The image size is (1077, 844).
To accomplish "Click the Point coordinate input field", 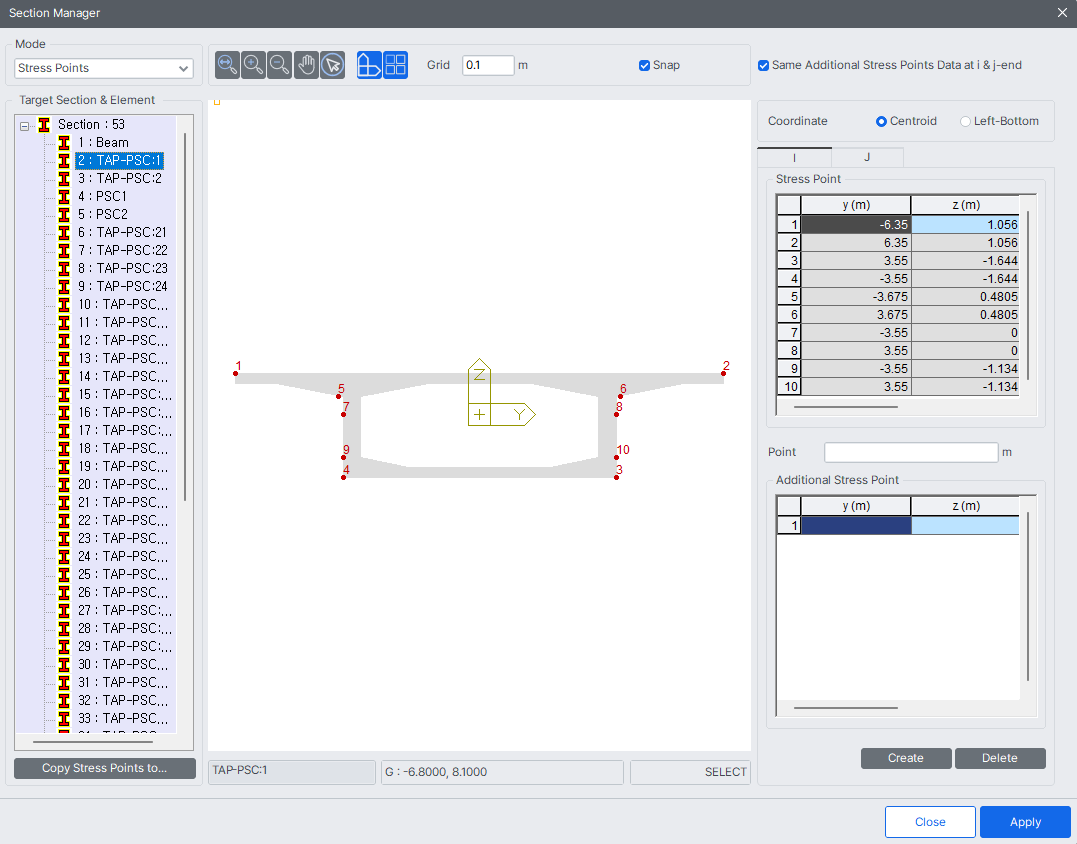I will (x=911, y=453).
